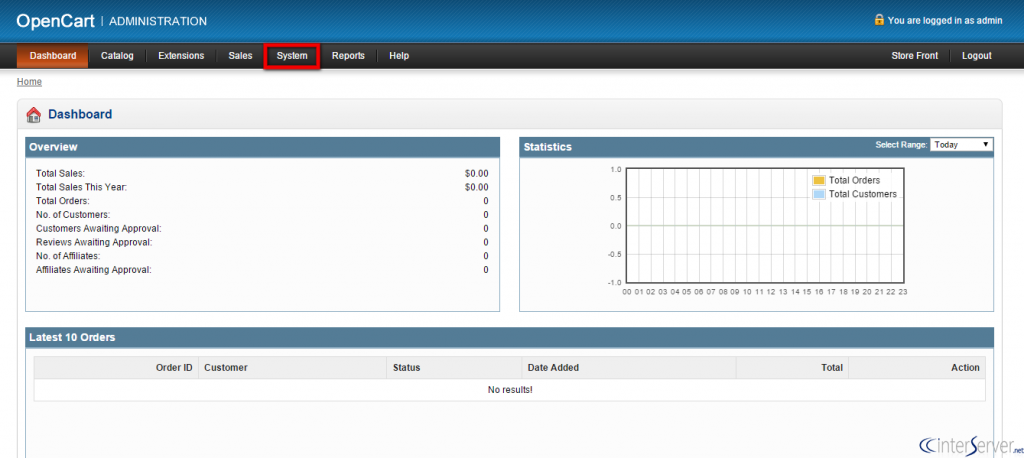Click the statistics chart area

pos(765,225)
